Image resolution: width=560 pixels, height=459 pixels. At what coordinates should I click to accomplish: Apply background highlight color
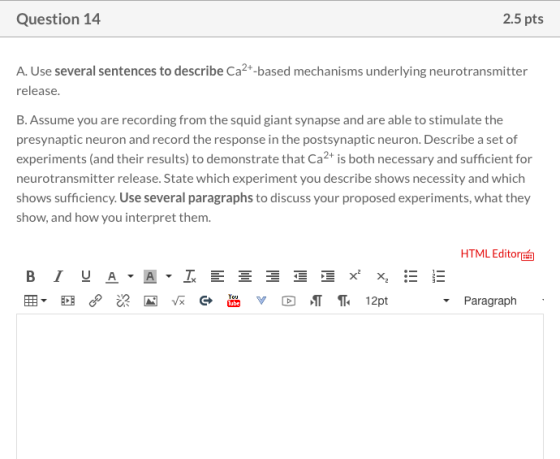[x=150, y=276]
